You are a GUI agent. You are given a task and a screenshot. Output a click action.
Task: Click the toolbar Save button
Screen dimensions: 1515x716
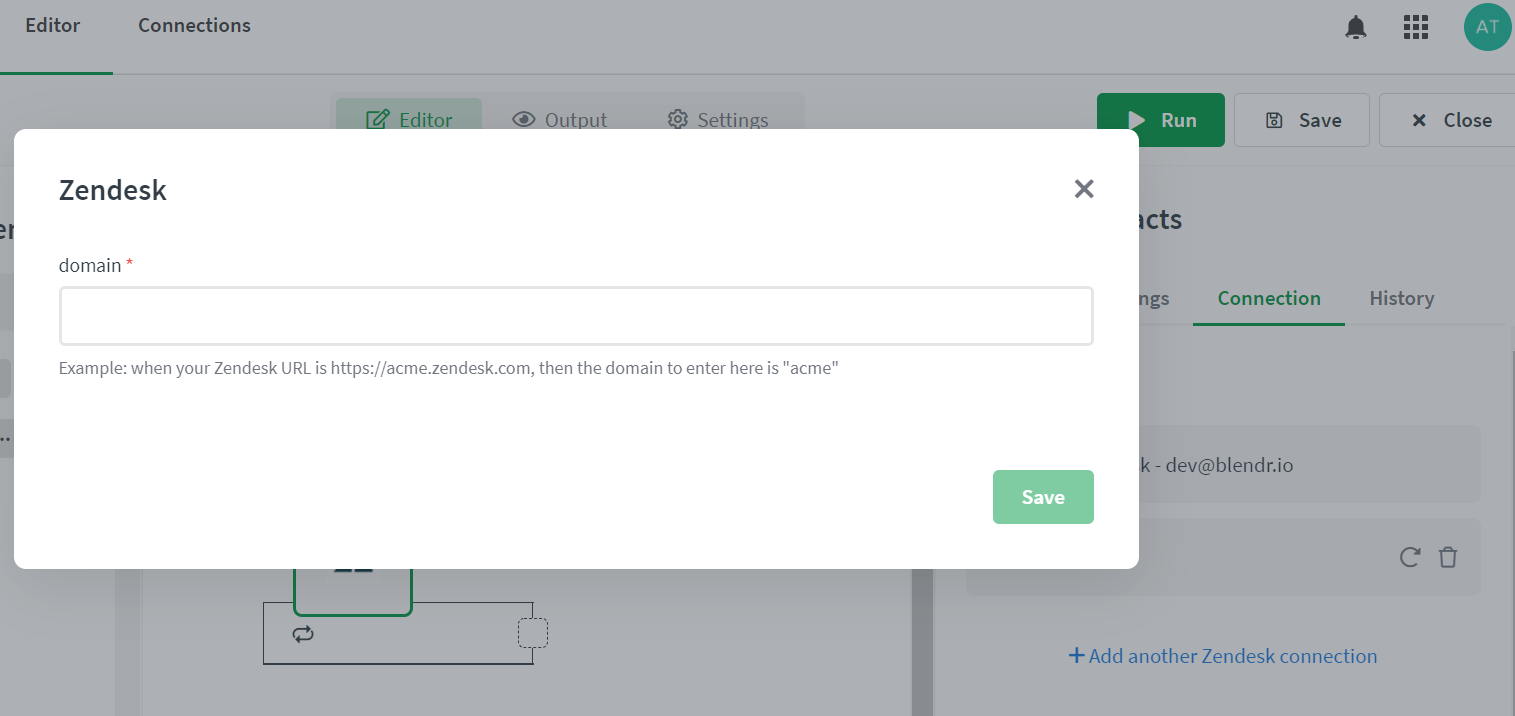pos(1303,120)
